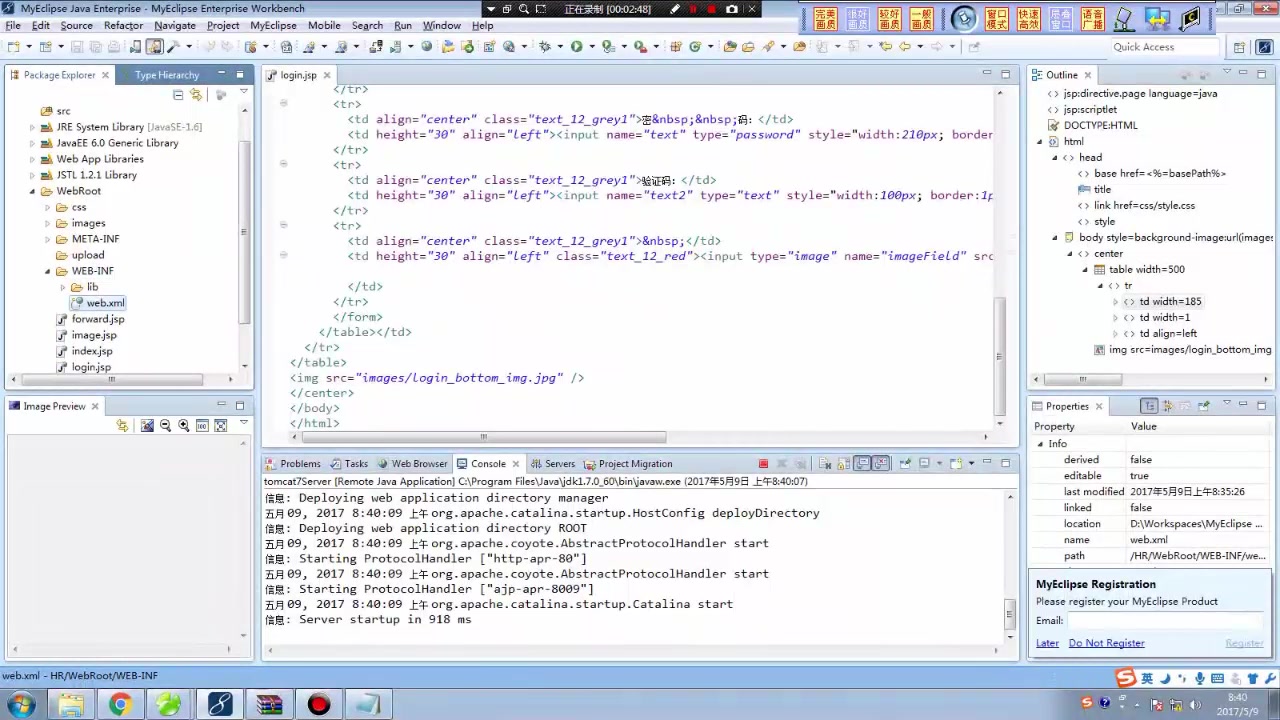
Task: Open the Run button dropdown arrow
Action: coord(590,47)
